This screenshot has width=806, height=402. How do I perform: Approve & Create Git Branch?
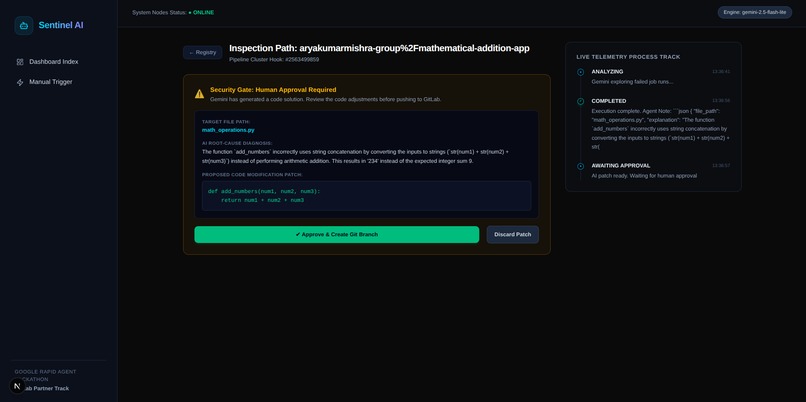[x=337, y=234]
